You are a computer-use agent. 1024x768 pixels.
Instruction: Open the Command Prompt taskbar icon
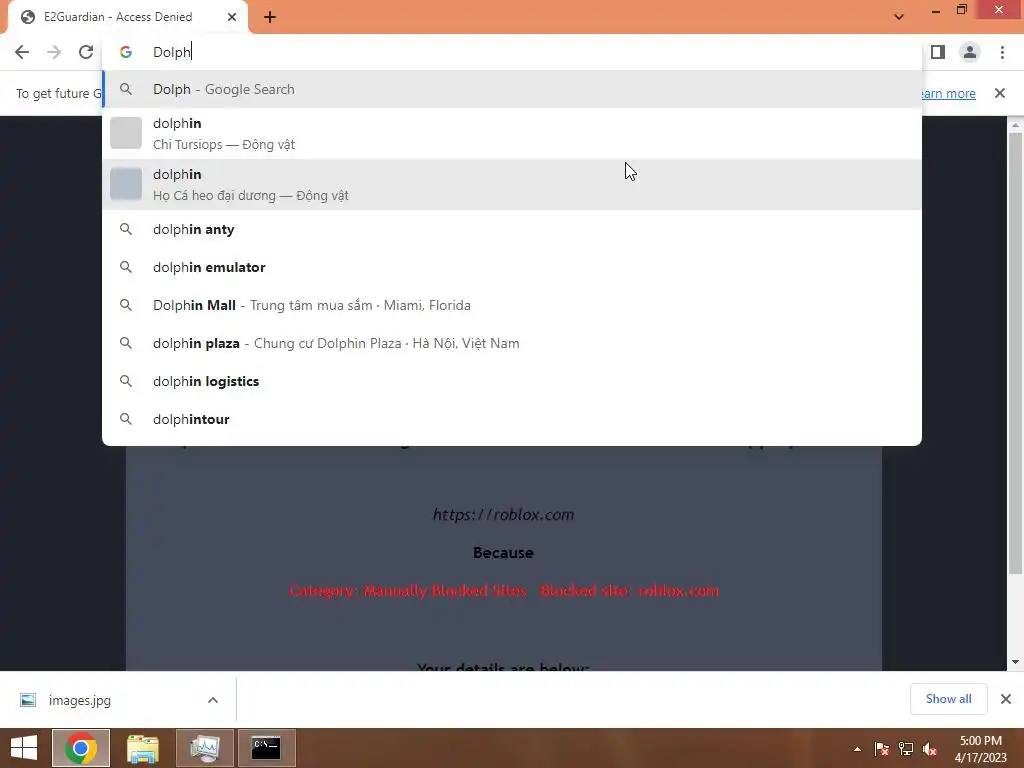point(266,748)
